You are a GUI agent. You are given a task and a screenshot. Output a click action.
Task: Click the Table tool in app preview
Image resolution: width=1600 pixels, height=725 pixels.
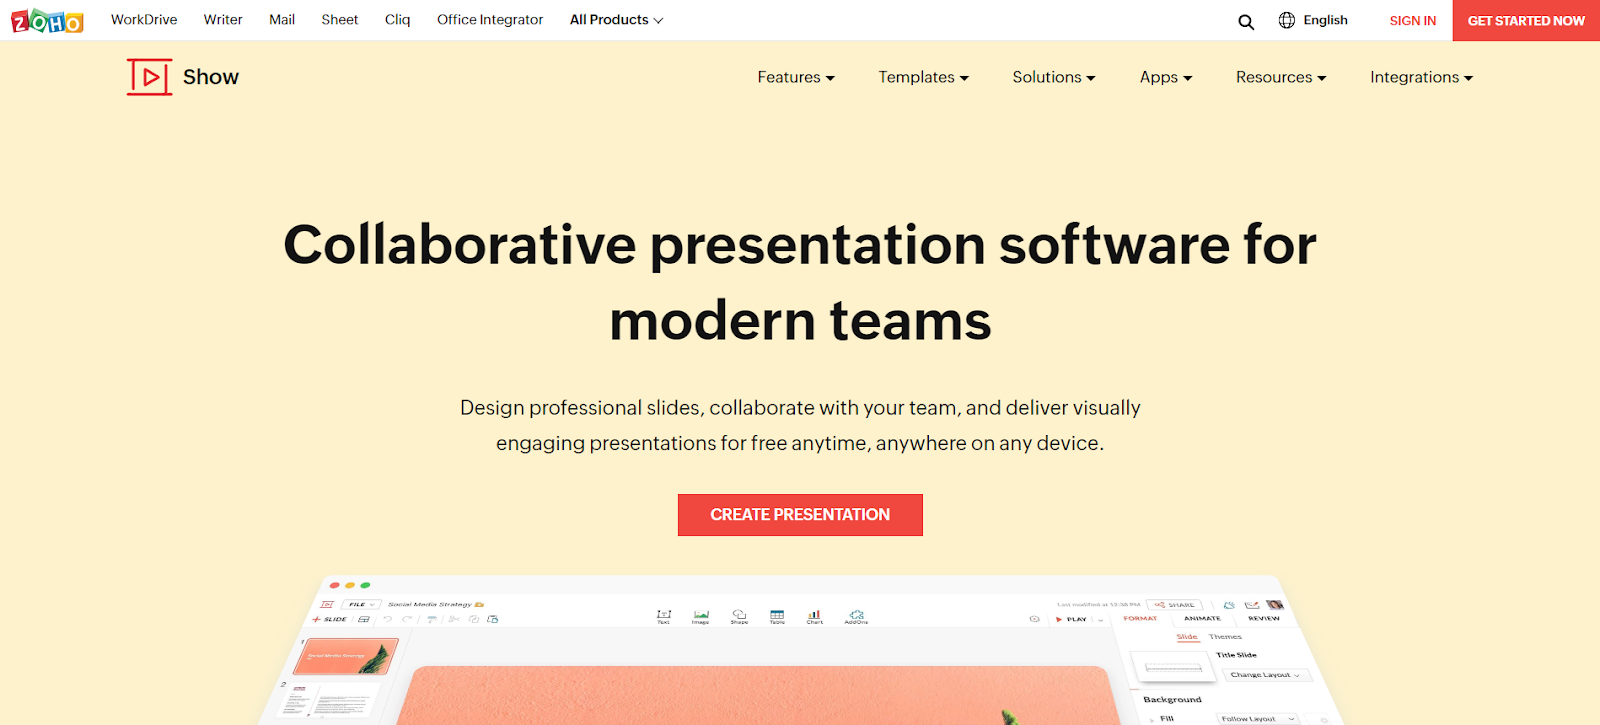[777, 616]
